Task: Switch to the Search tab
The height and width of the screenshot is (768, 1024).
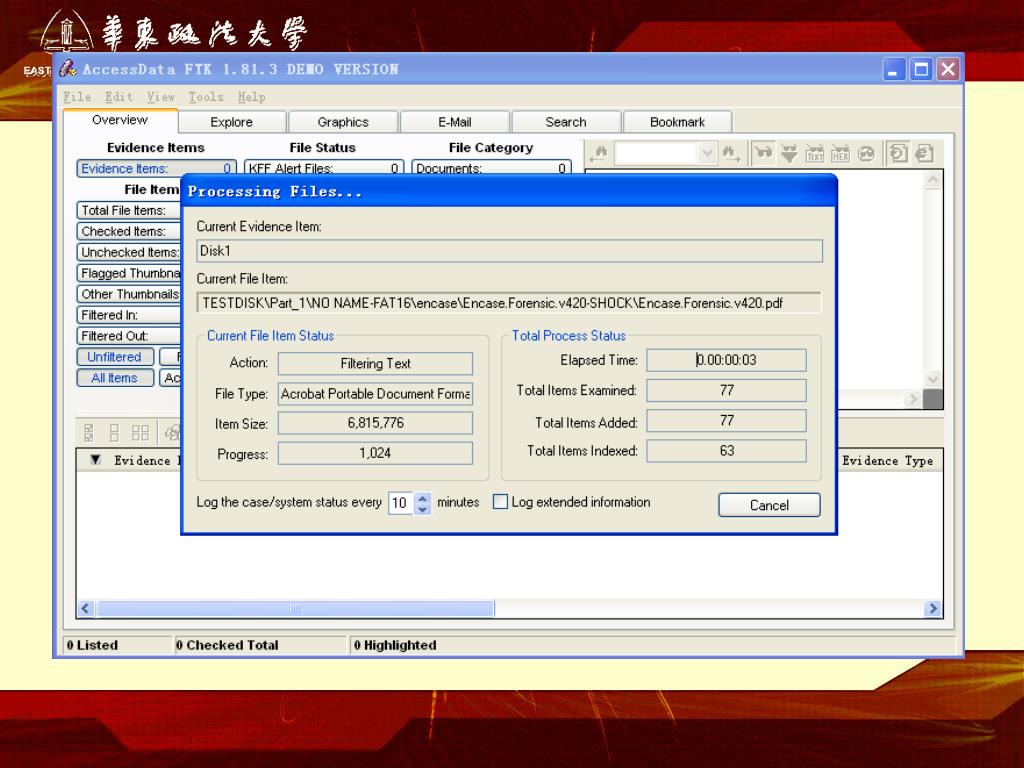Action: point(566,122)
